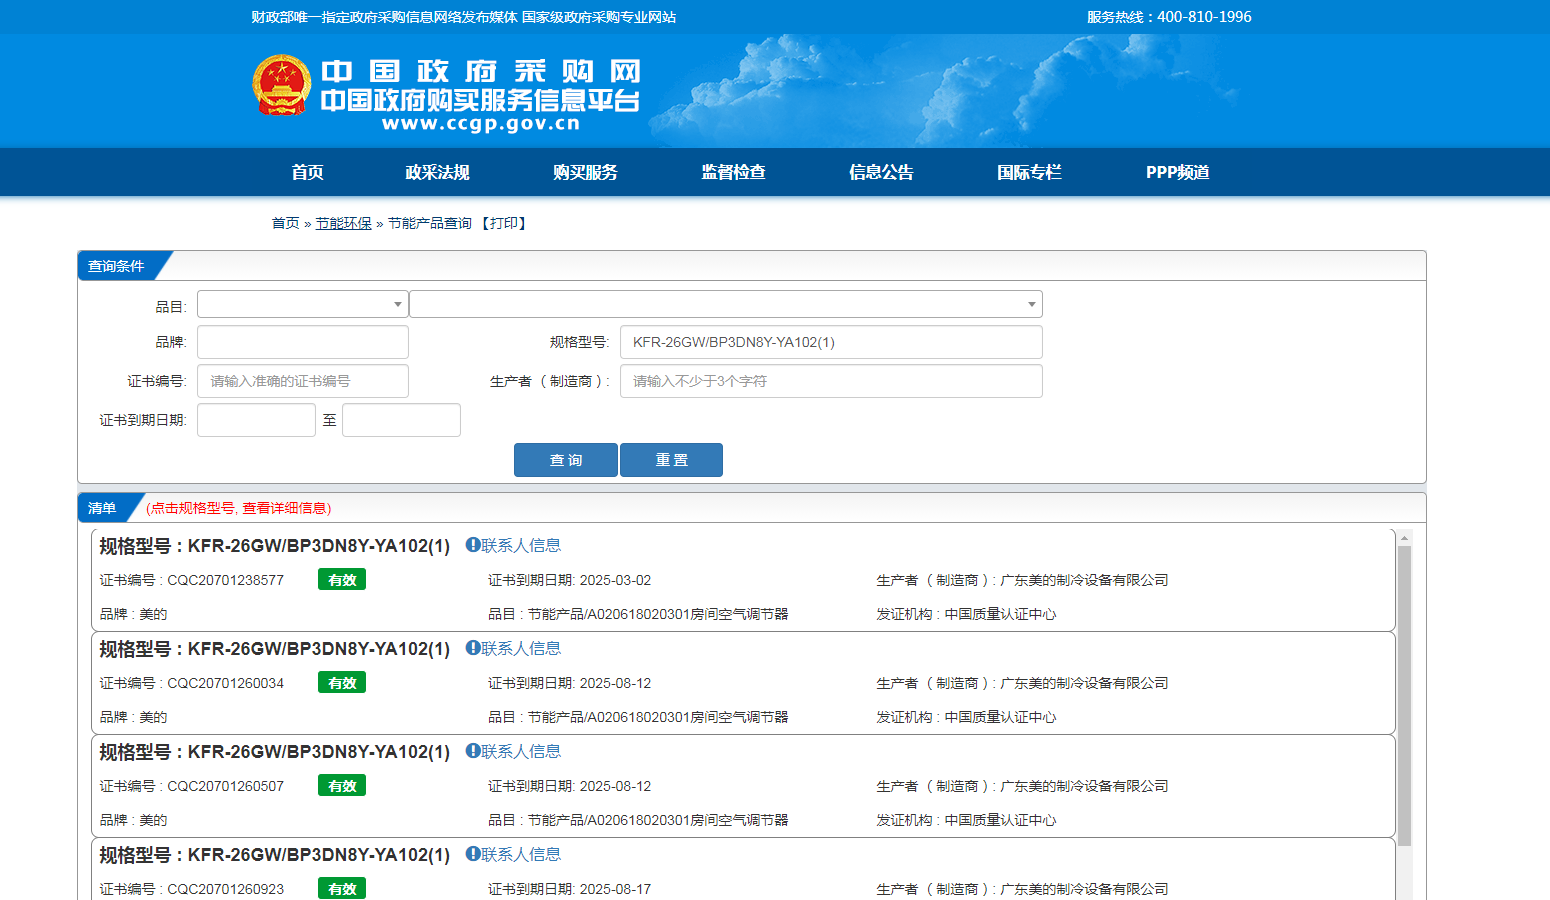
Task: Open contact info icon for certificate CQC20701260034
Action: pyautogui.click(x=473, y=648)
